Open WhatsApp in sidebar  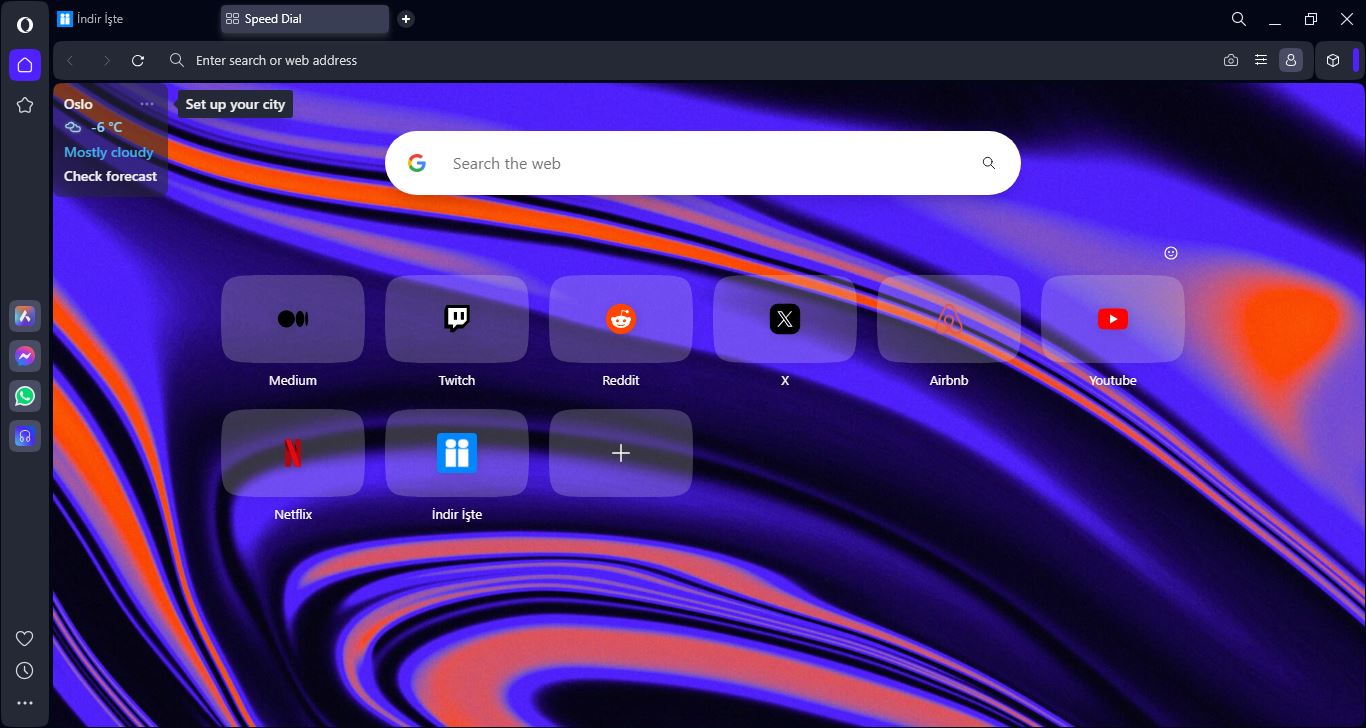(25, 396)
